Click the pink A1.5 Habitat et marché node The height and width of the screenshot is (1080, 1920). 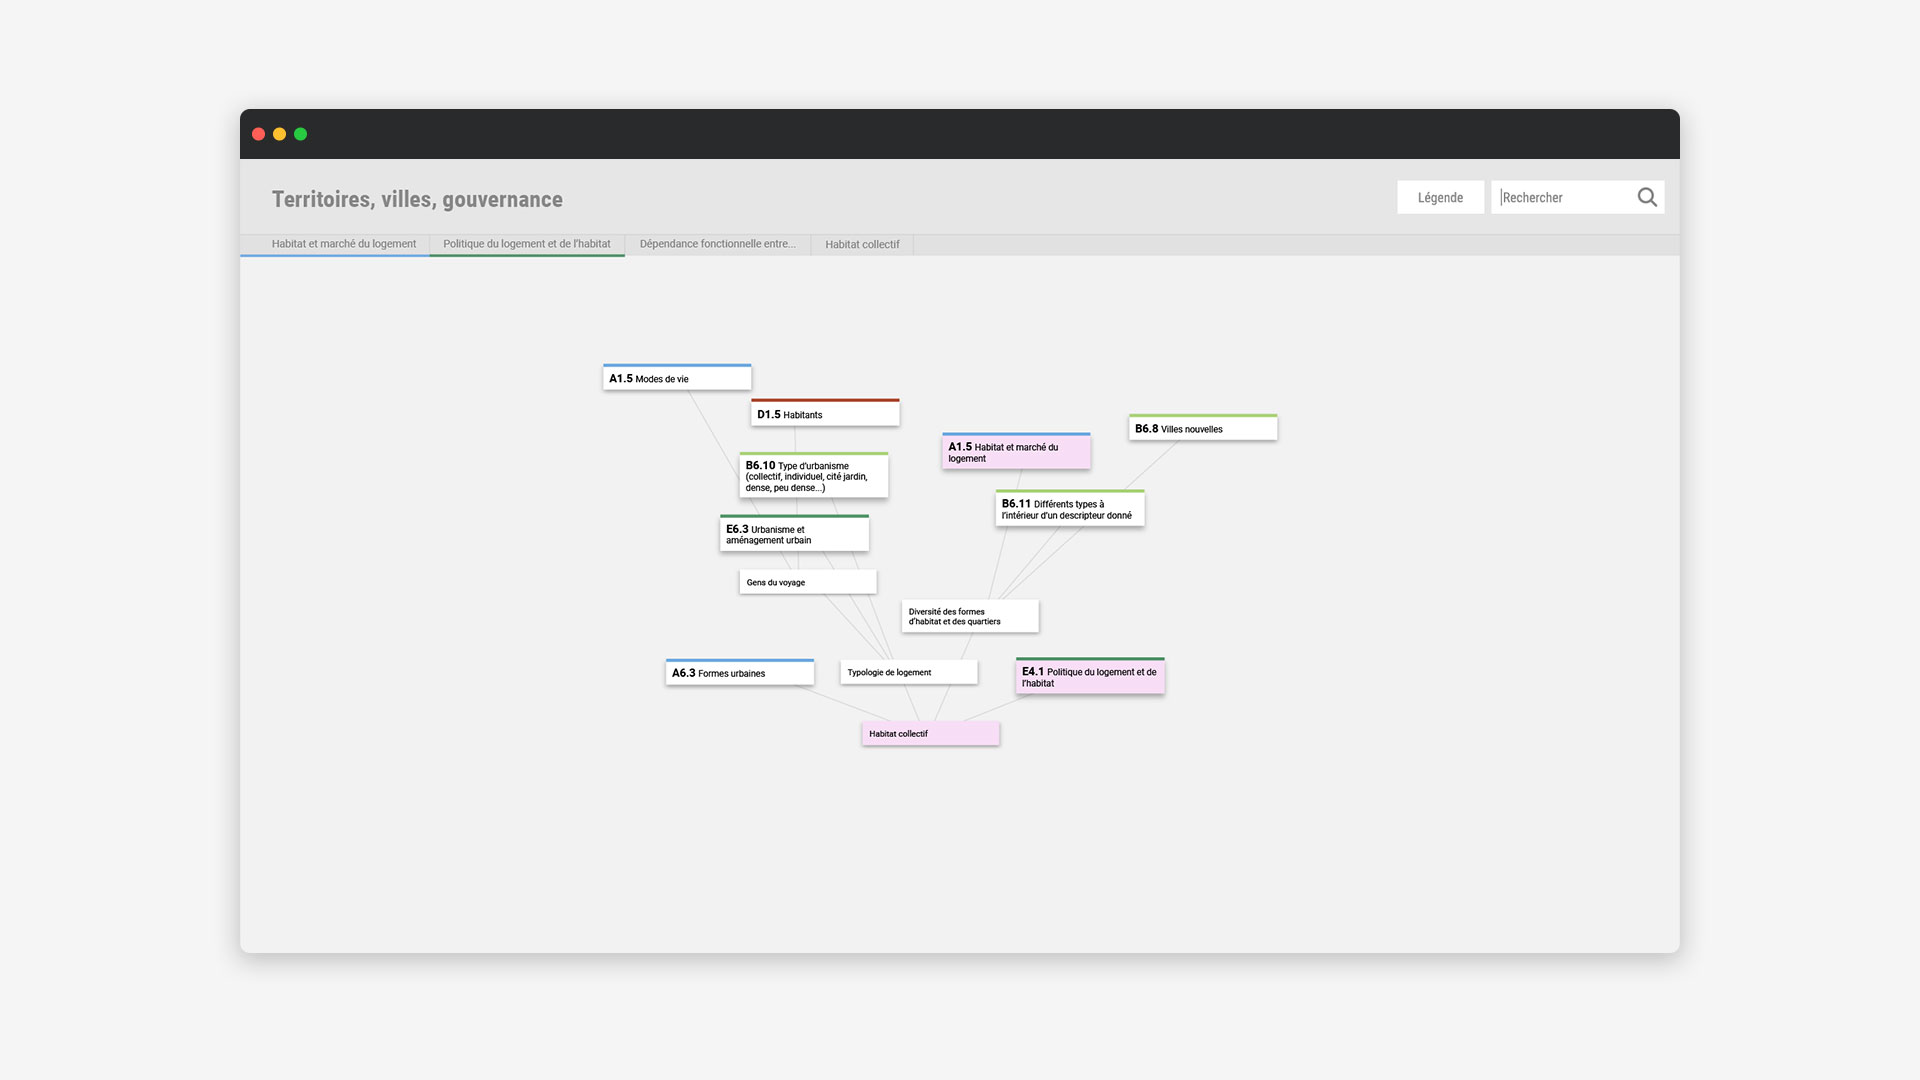click(1015, 452)
